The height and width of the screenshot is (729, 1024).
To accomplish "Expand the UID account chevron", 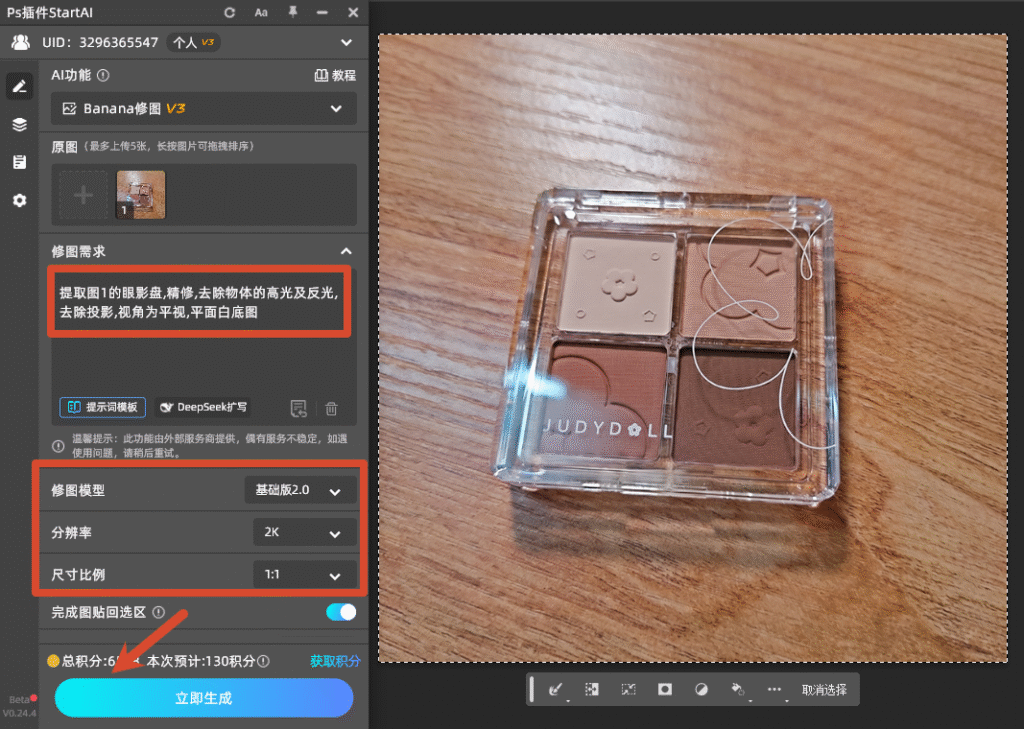I will 346,42.
